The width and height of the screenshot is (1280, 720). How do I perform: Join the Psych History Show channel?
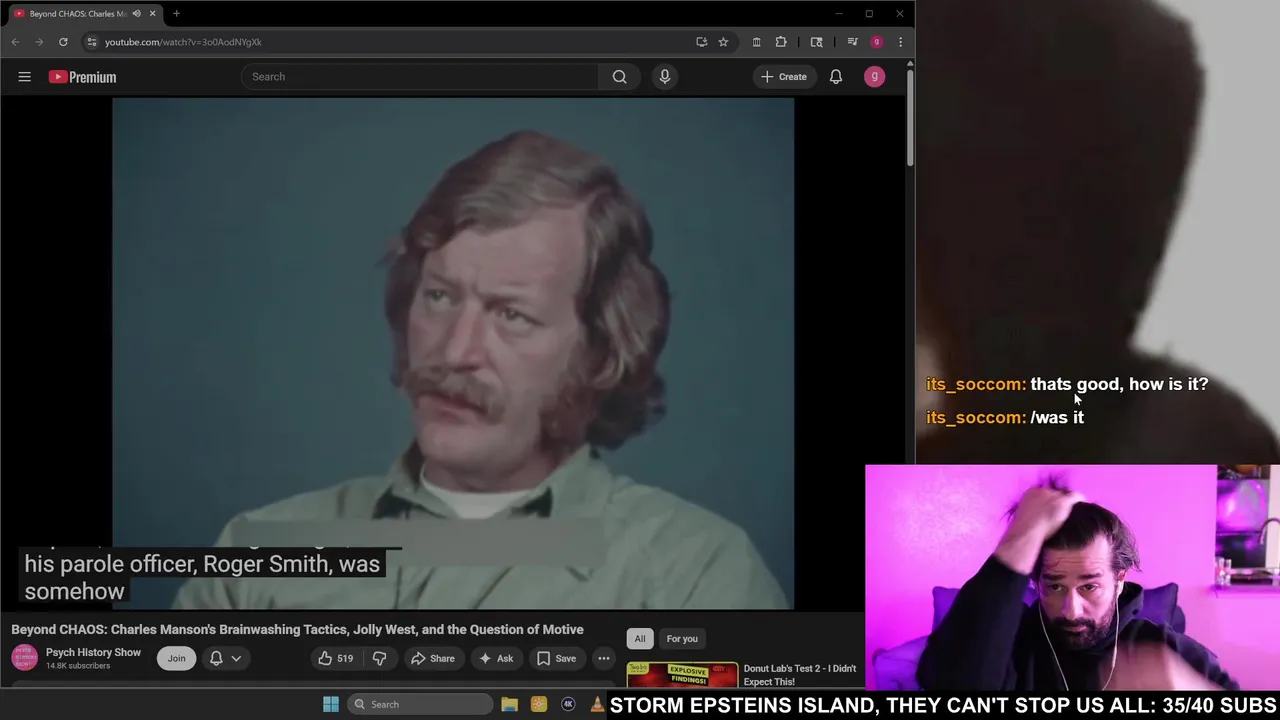[176, 658]
